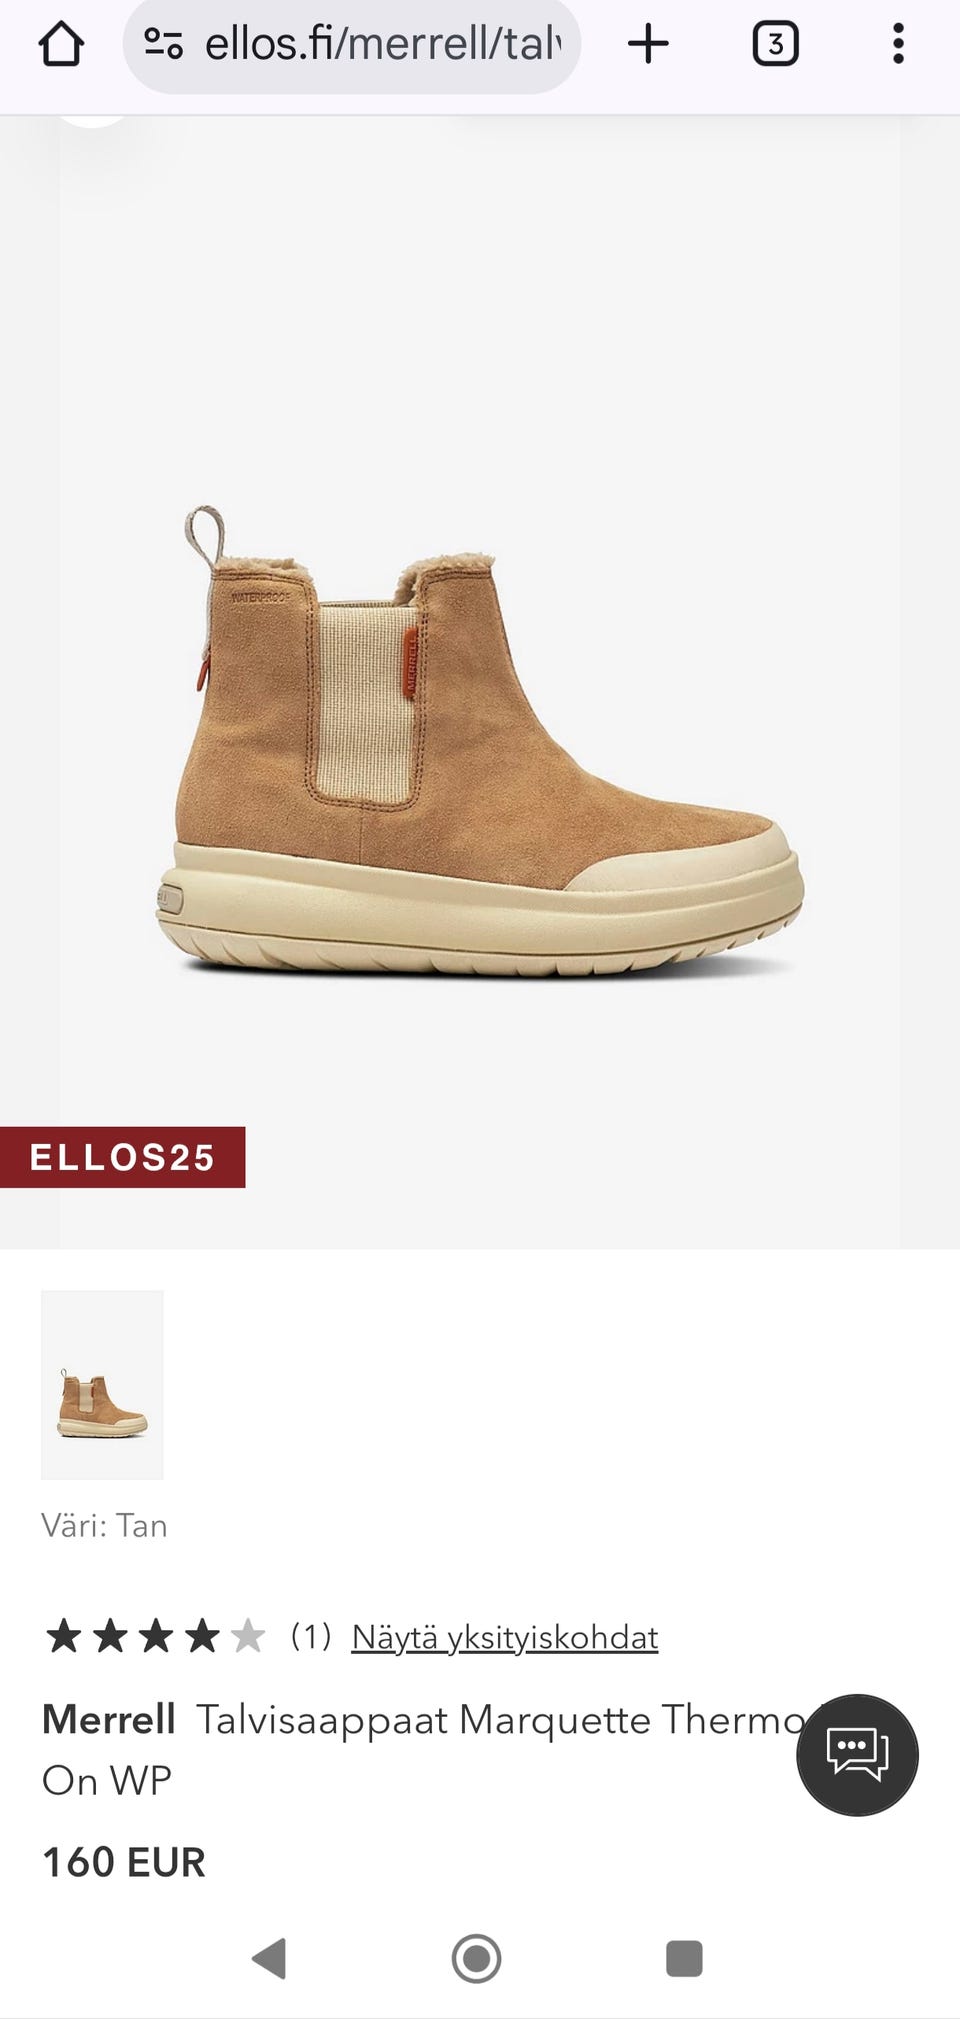Open the tab switcher showing 3 tabs
The height and width of the screenshot is (2019, 960).
[x=775, y=44]
